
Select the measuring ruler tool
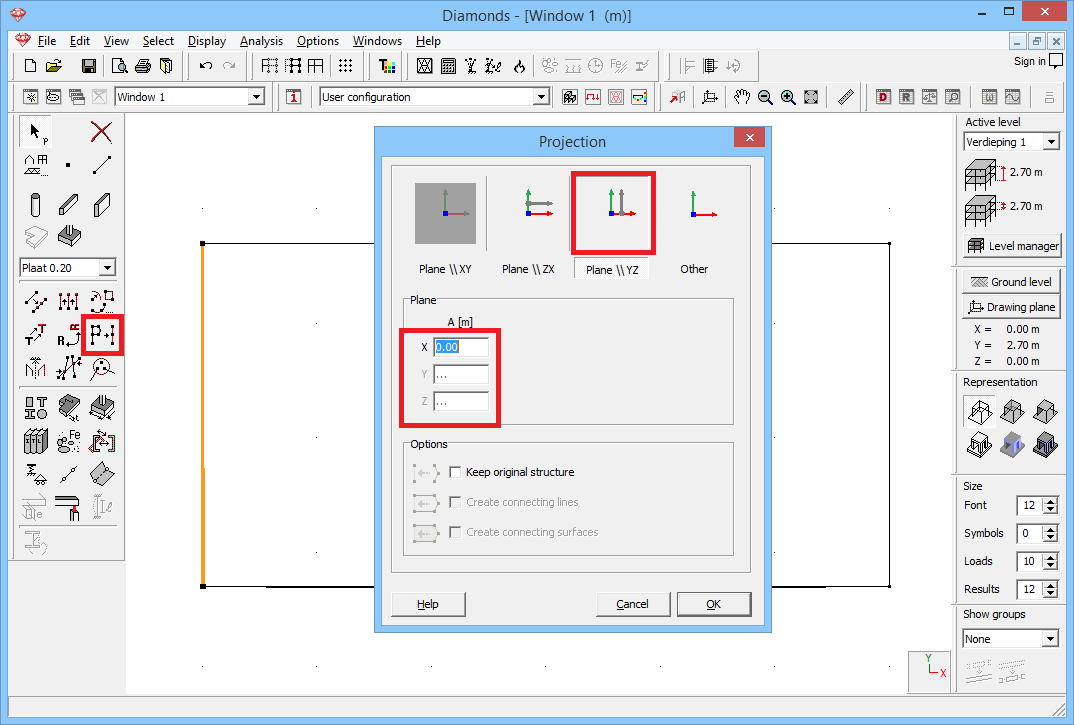click(846, 97)
